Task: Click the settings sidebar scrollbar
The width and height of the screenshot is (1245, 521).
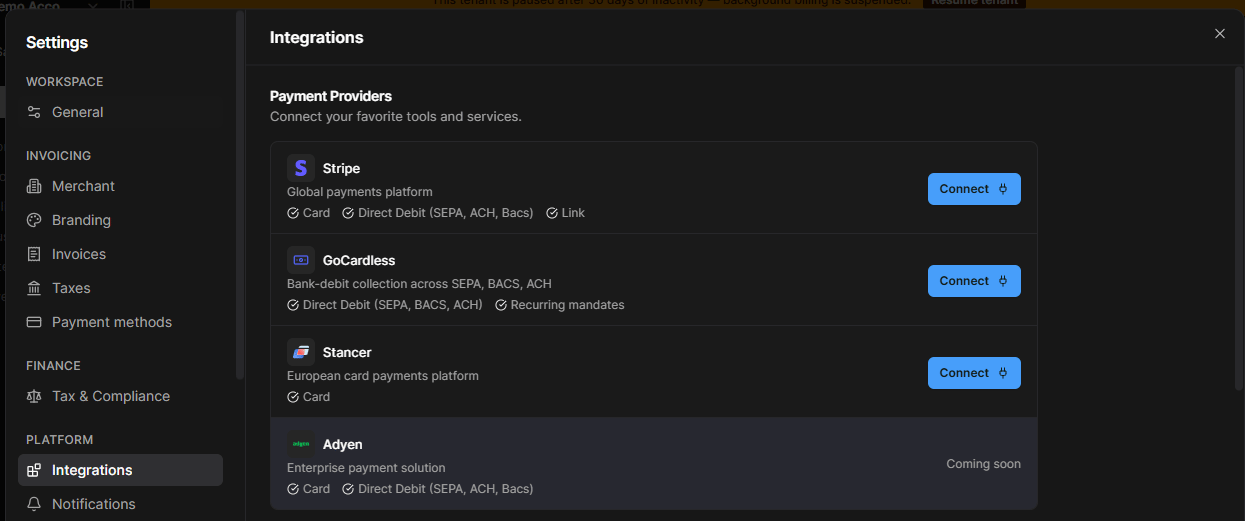Action: click(240, 195)
